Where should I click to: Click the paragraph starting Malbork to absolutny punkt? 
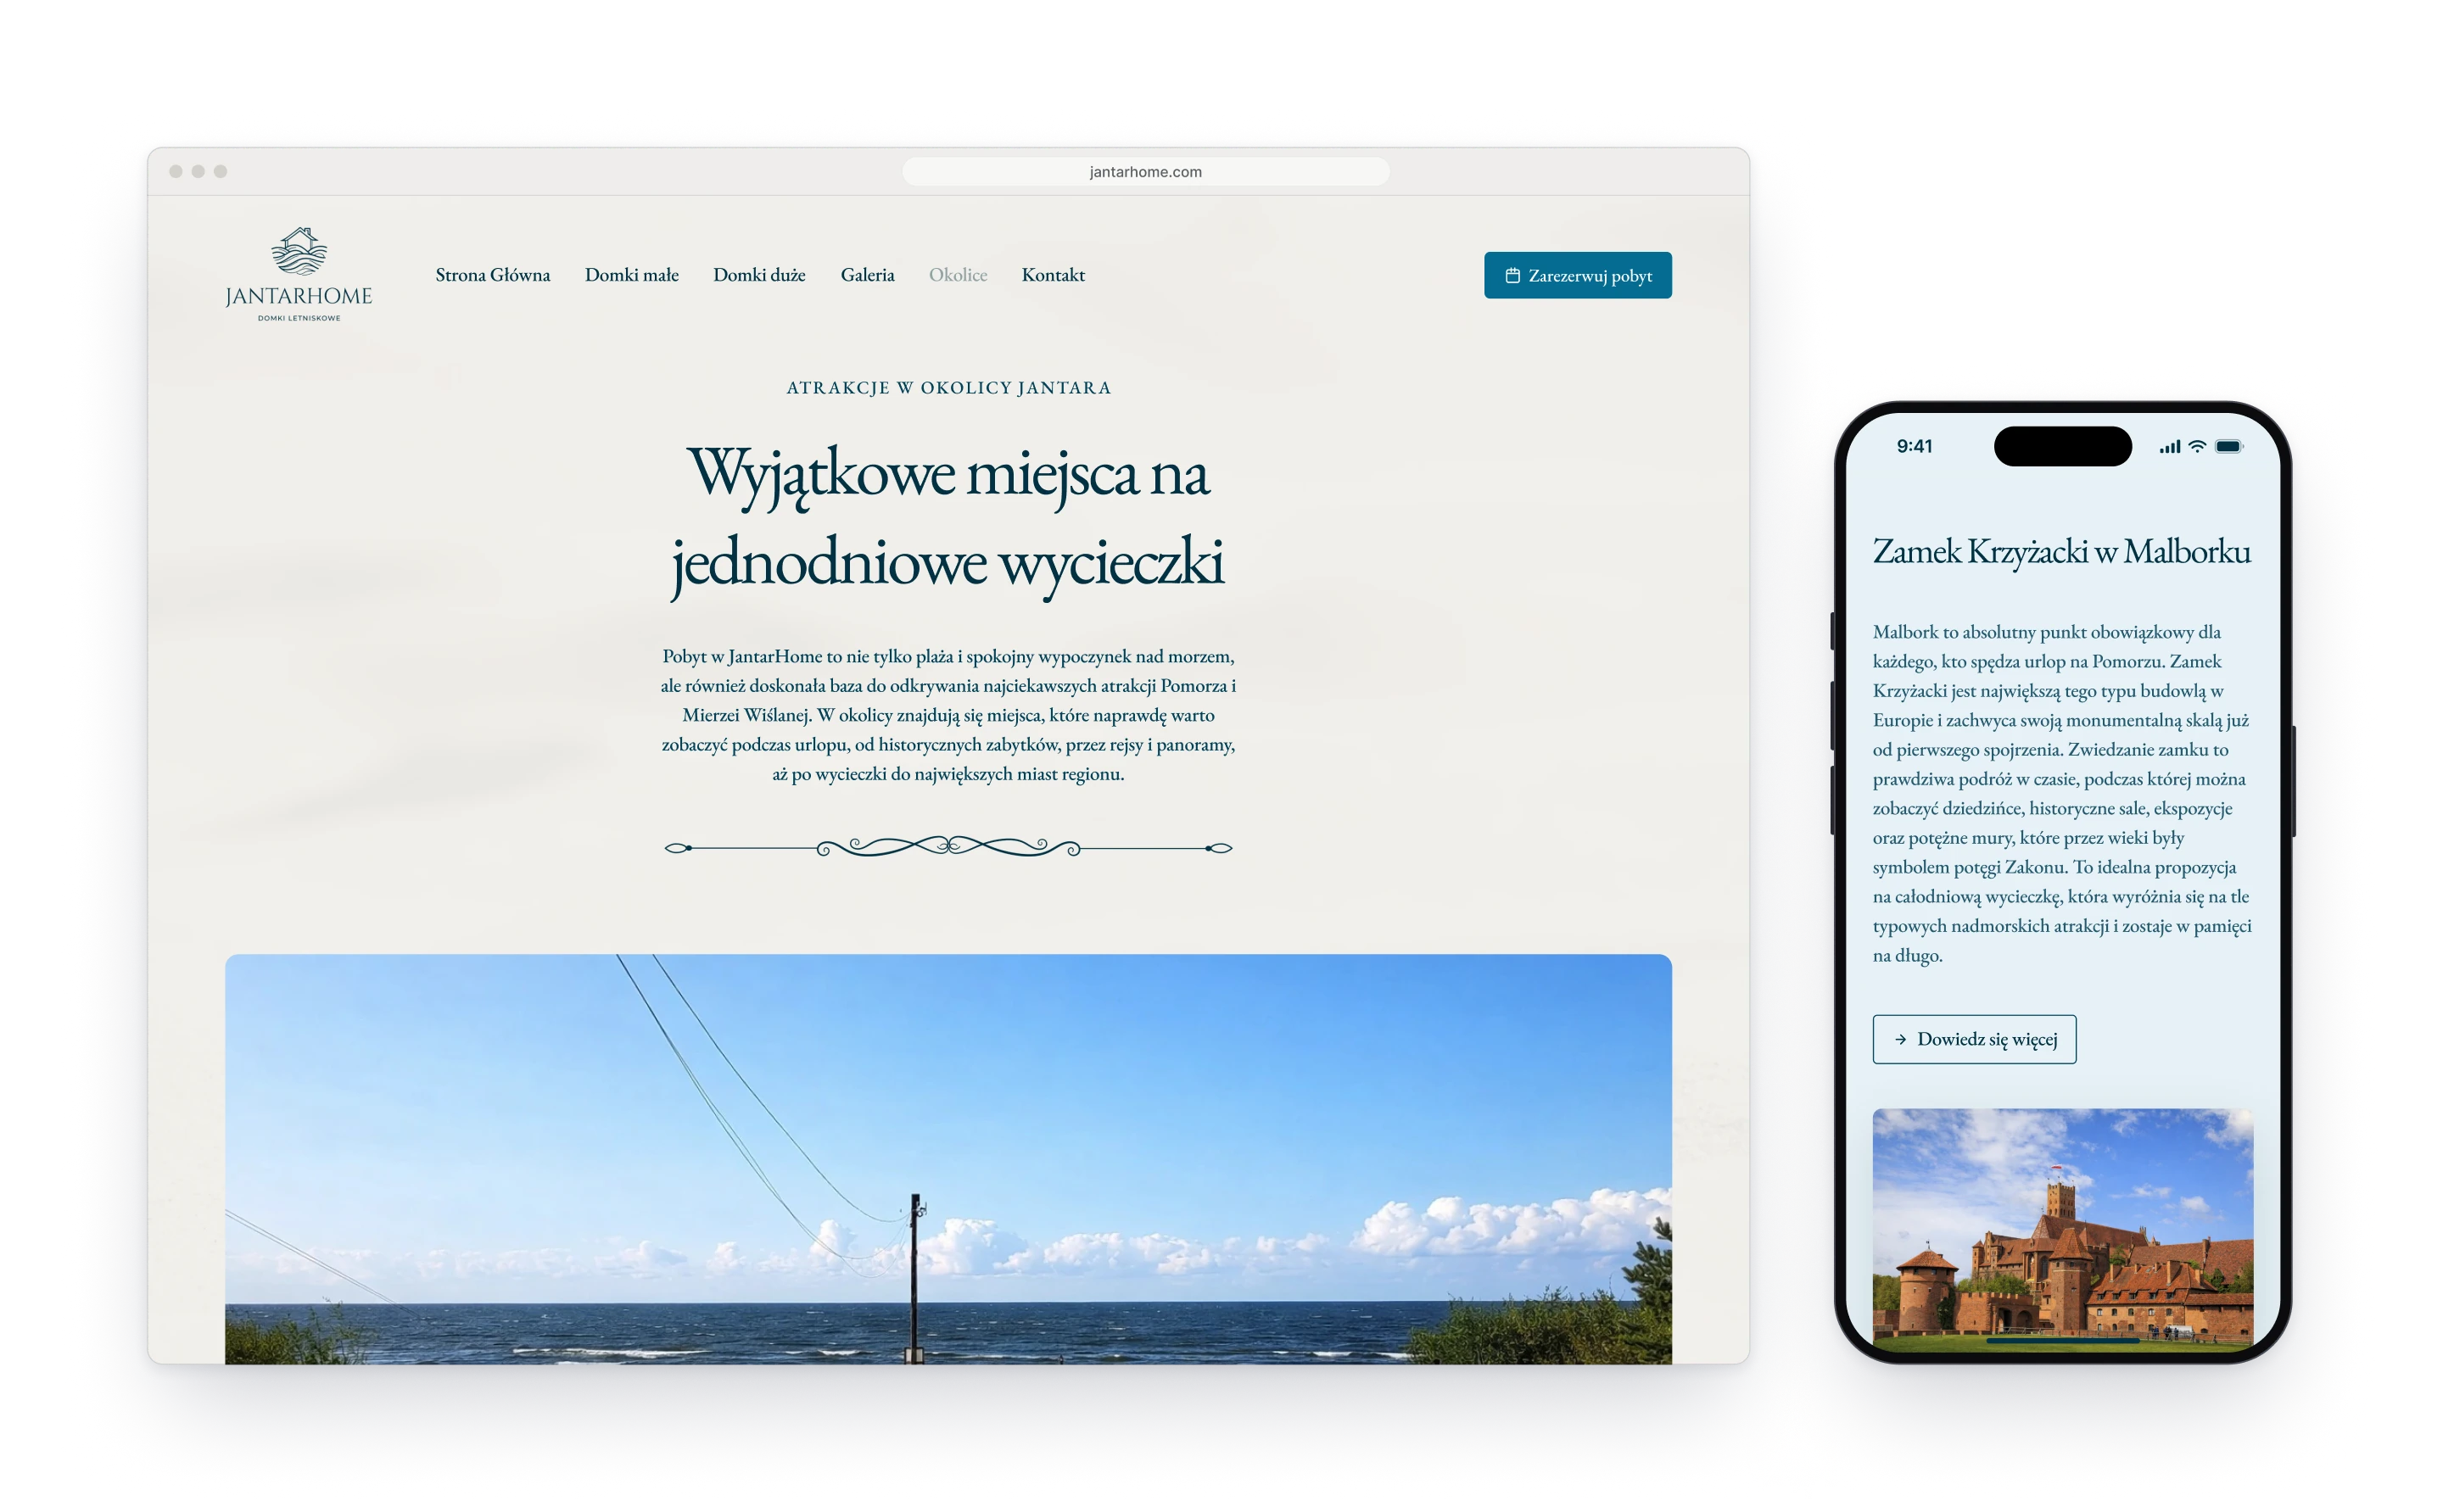coord(2061,793)
